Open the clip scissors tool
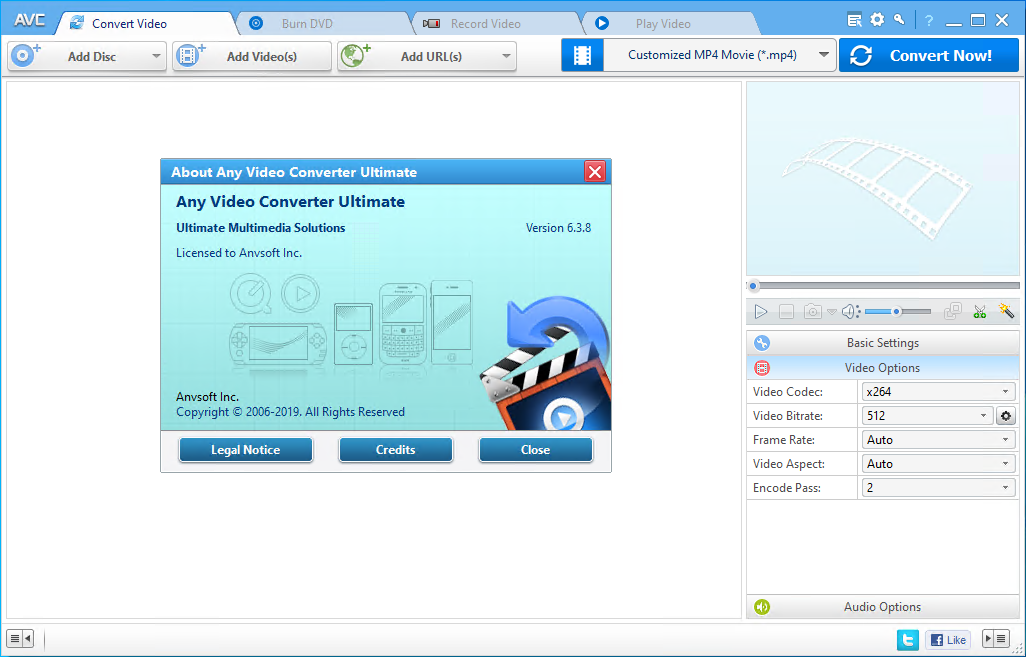Image resolution: width=1026 pixels, height=657 pixels. pyautogui.click(x=980, y=311)
